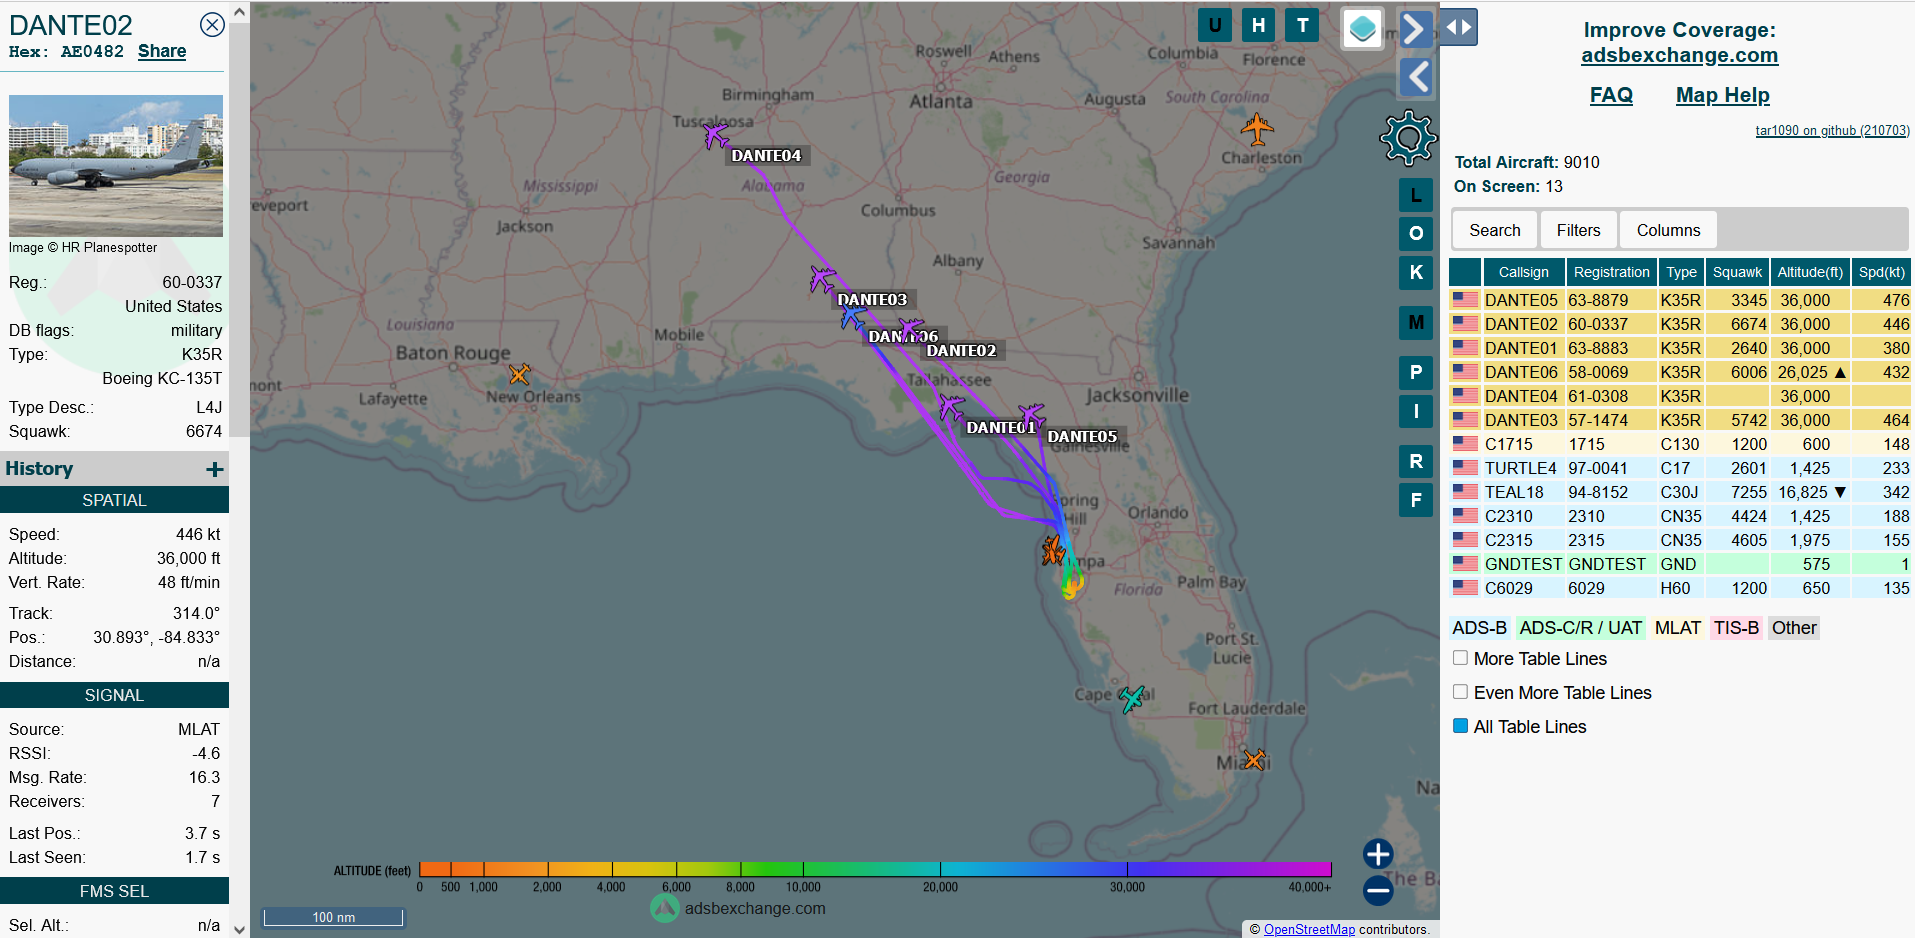Screen dimensions: 1915x938
Task: Select DANTE05 row in aircraft table
Action: point(1680,300)
